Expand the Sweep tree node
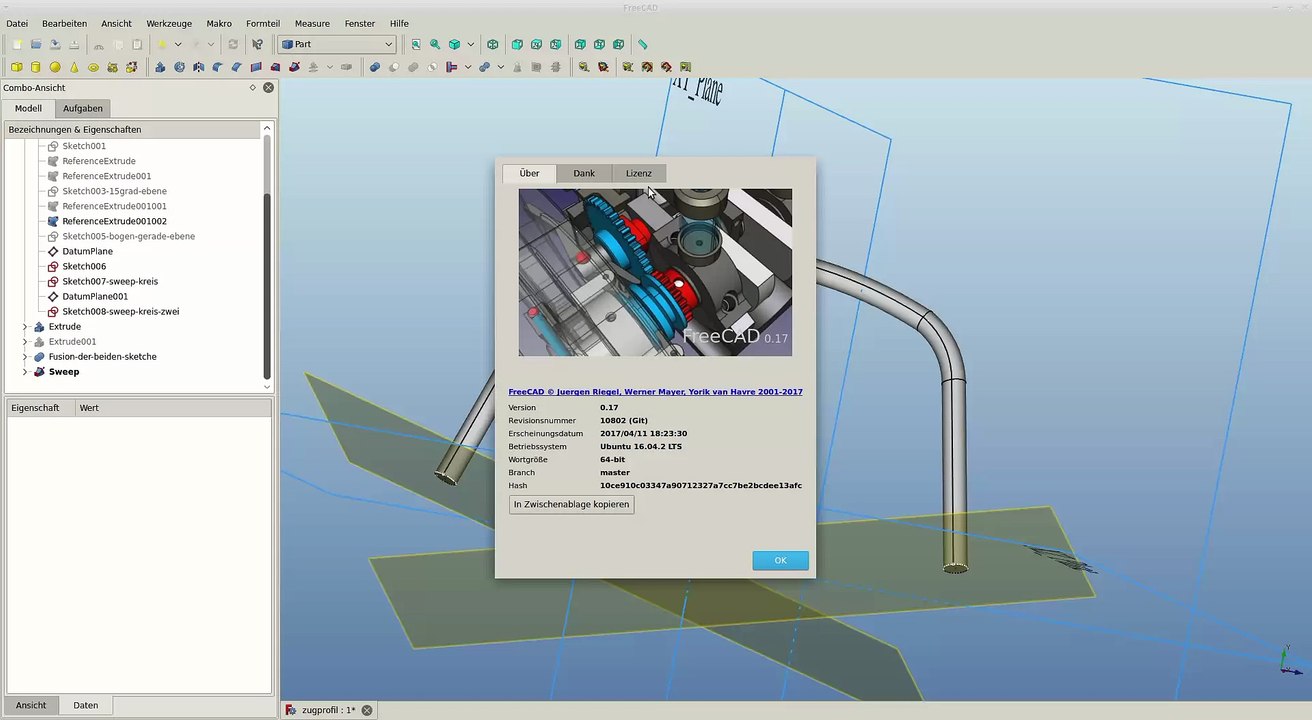 point(25,372)
